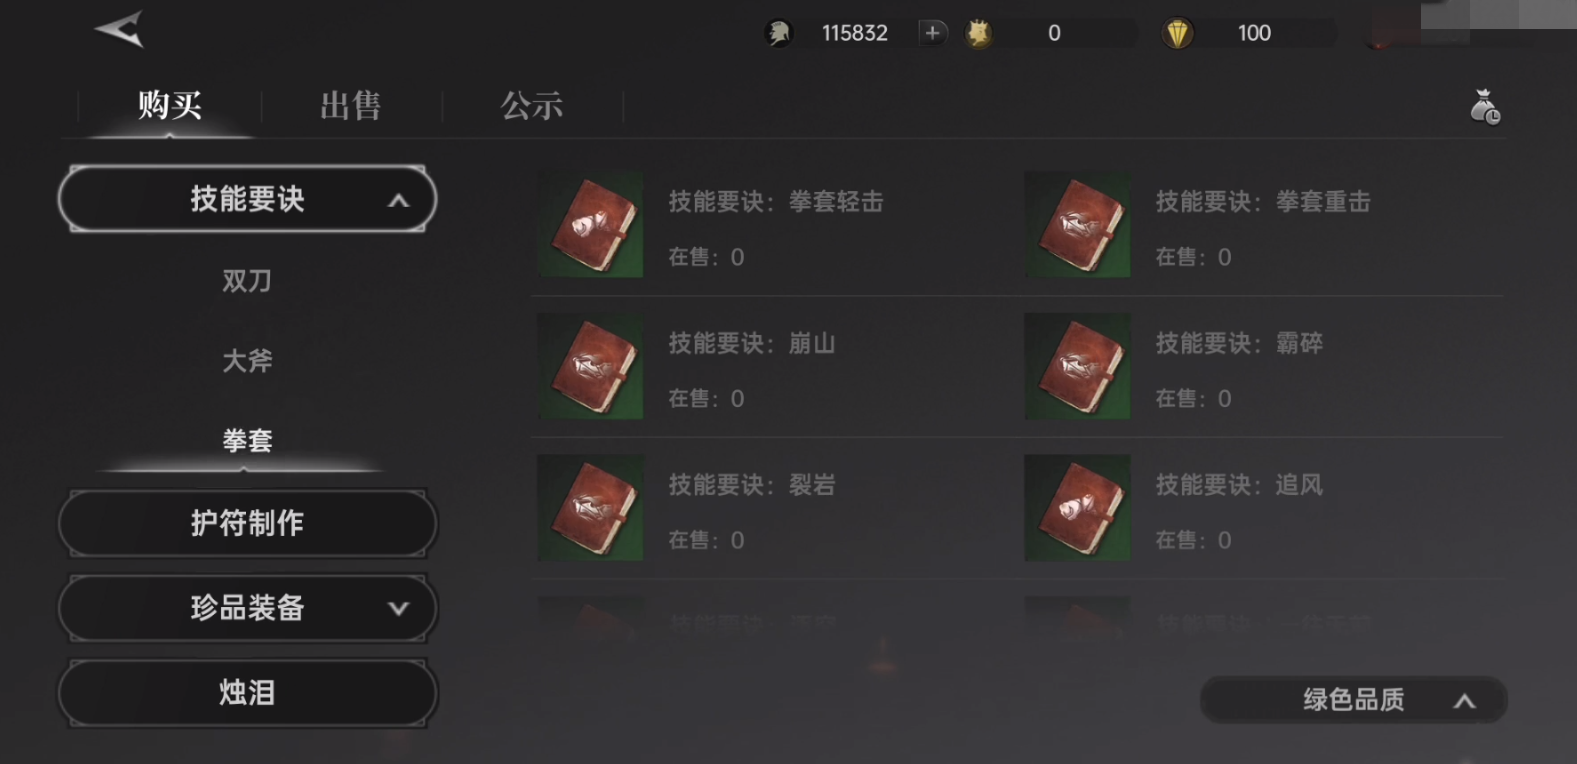This screenshot has height=764, width=1577.
Task: Switch to the 出售 tab
Action: coord(350,105)
